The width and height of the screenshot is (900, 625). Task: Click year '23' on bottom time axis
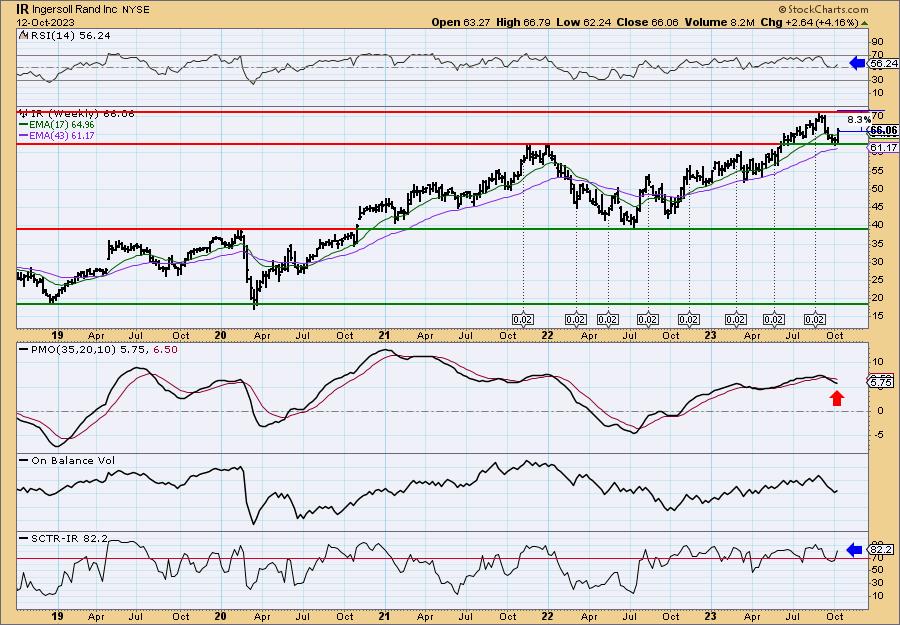pos(711,616)
